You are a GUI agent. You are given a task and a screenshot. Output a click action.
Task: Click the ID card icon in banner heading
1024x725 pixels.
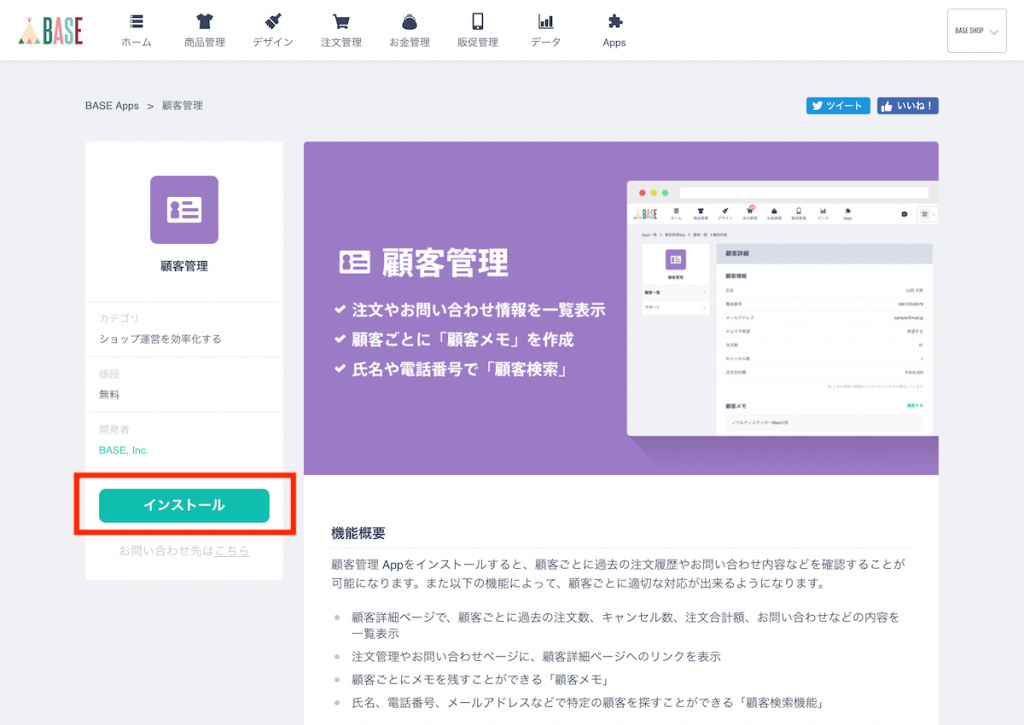(355, 263)
